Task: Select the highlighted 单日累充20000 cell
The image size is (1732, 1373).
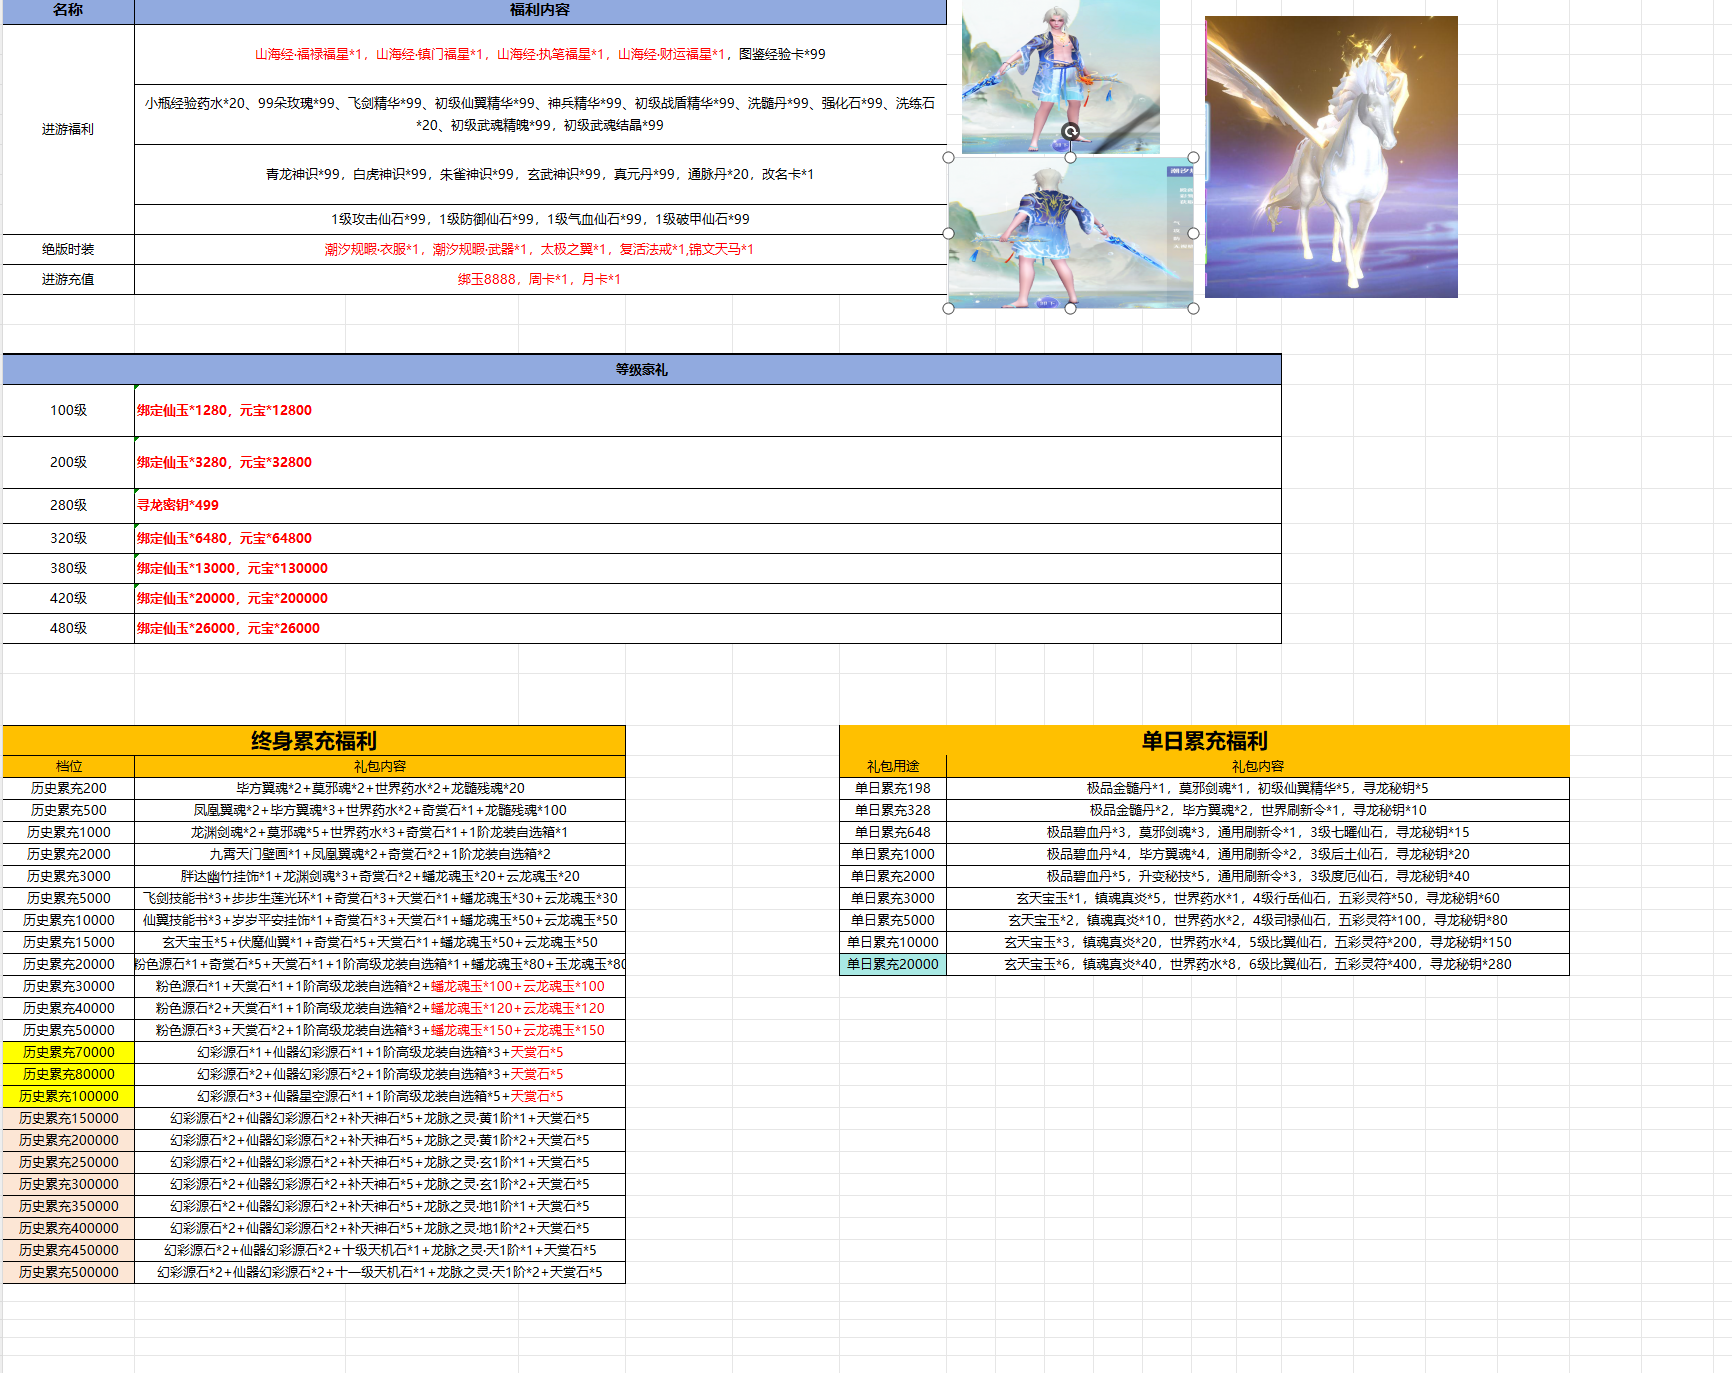Action: click(x=892, y=964)
